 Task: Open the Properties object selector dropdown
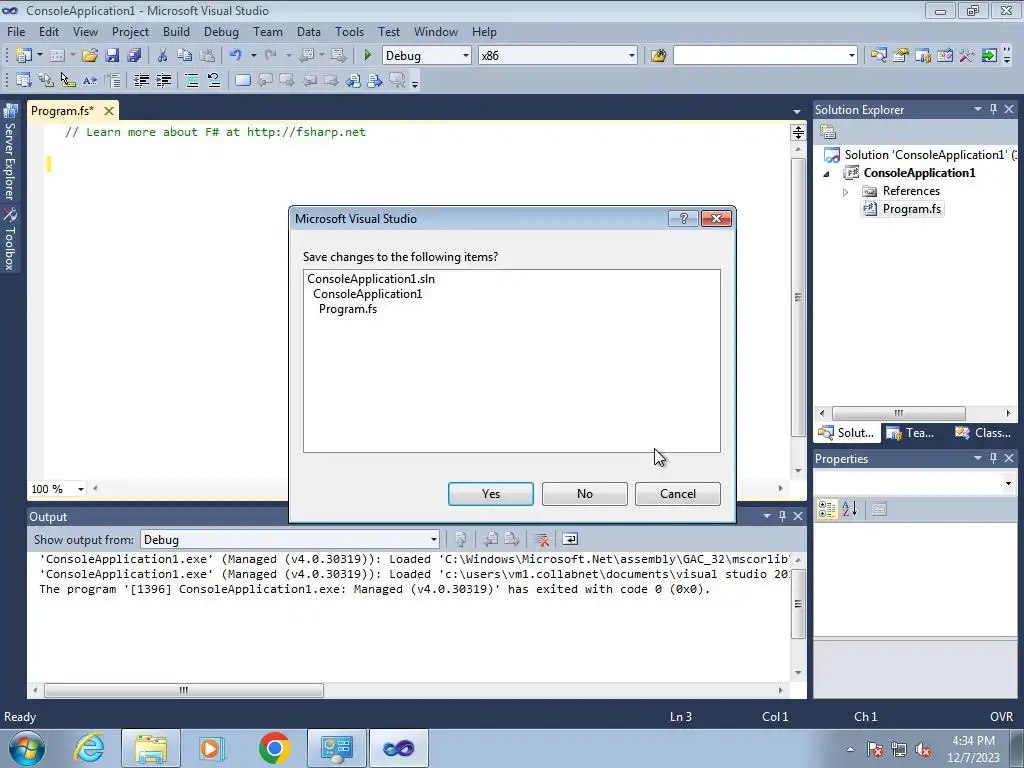(x=1008, y=483)
